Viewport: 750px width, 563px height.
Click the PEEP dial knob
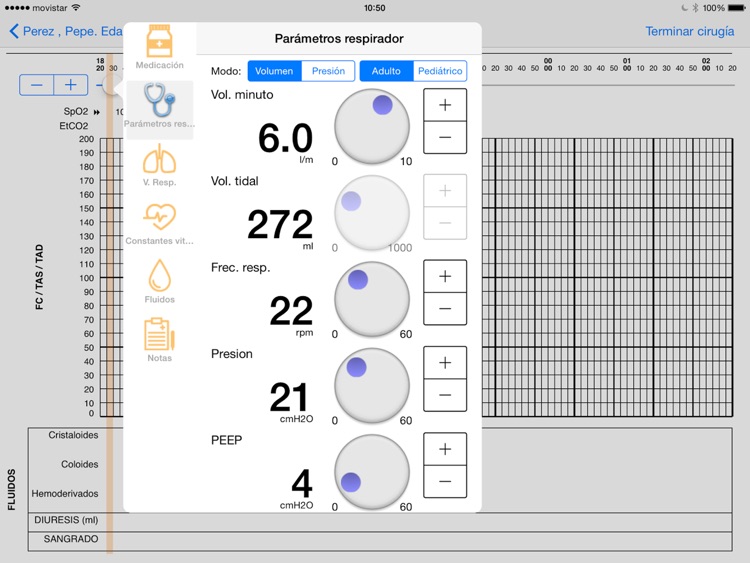tap(351, 482)
